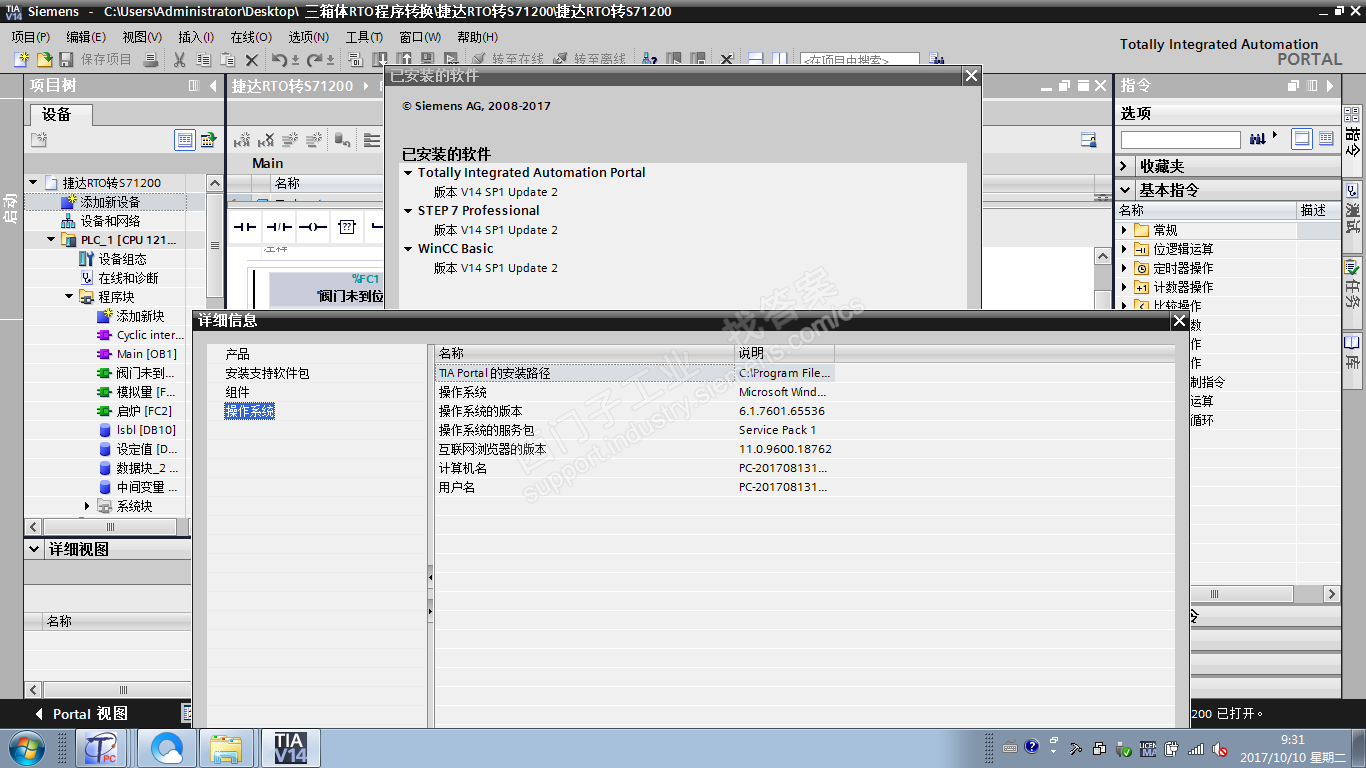This screenshot has width=1366, height=768.
Task: Click the 名称 column header in 详细信息
Action: click(x=585, y=353)
